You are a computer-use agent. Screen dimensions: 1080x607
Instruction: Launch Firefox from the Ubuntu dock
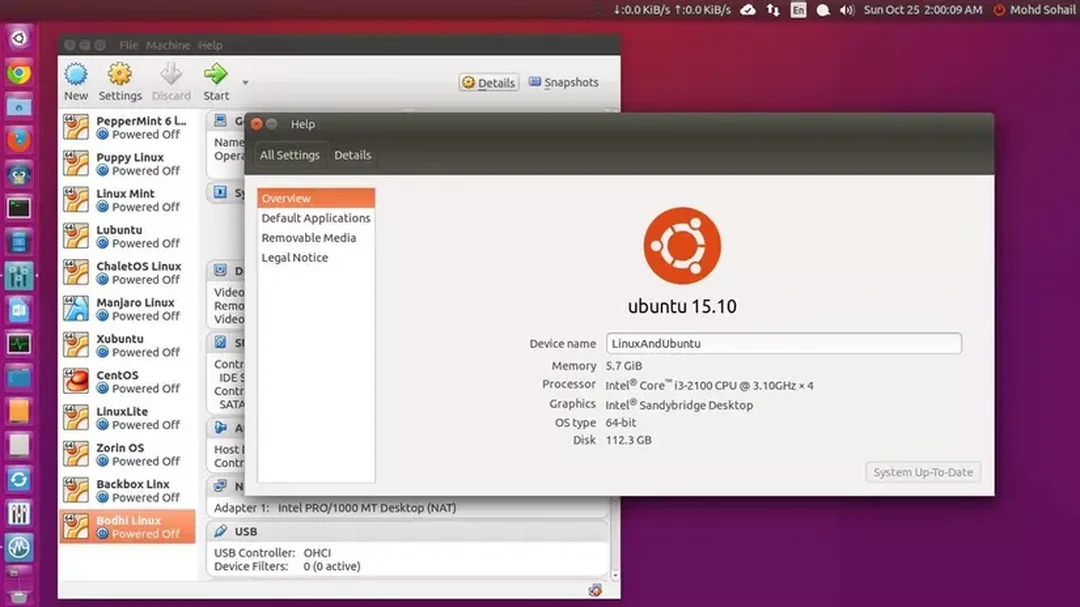[x=19, y=140]
